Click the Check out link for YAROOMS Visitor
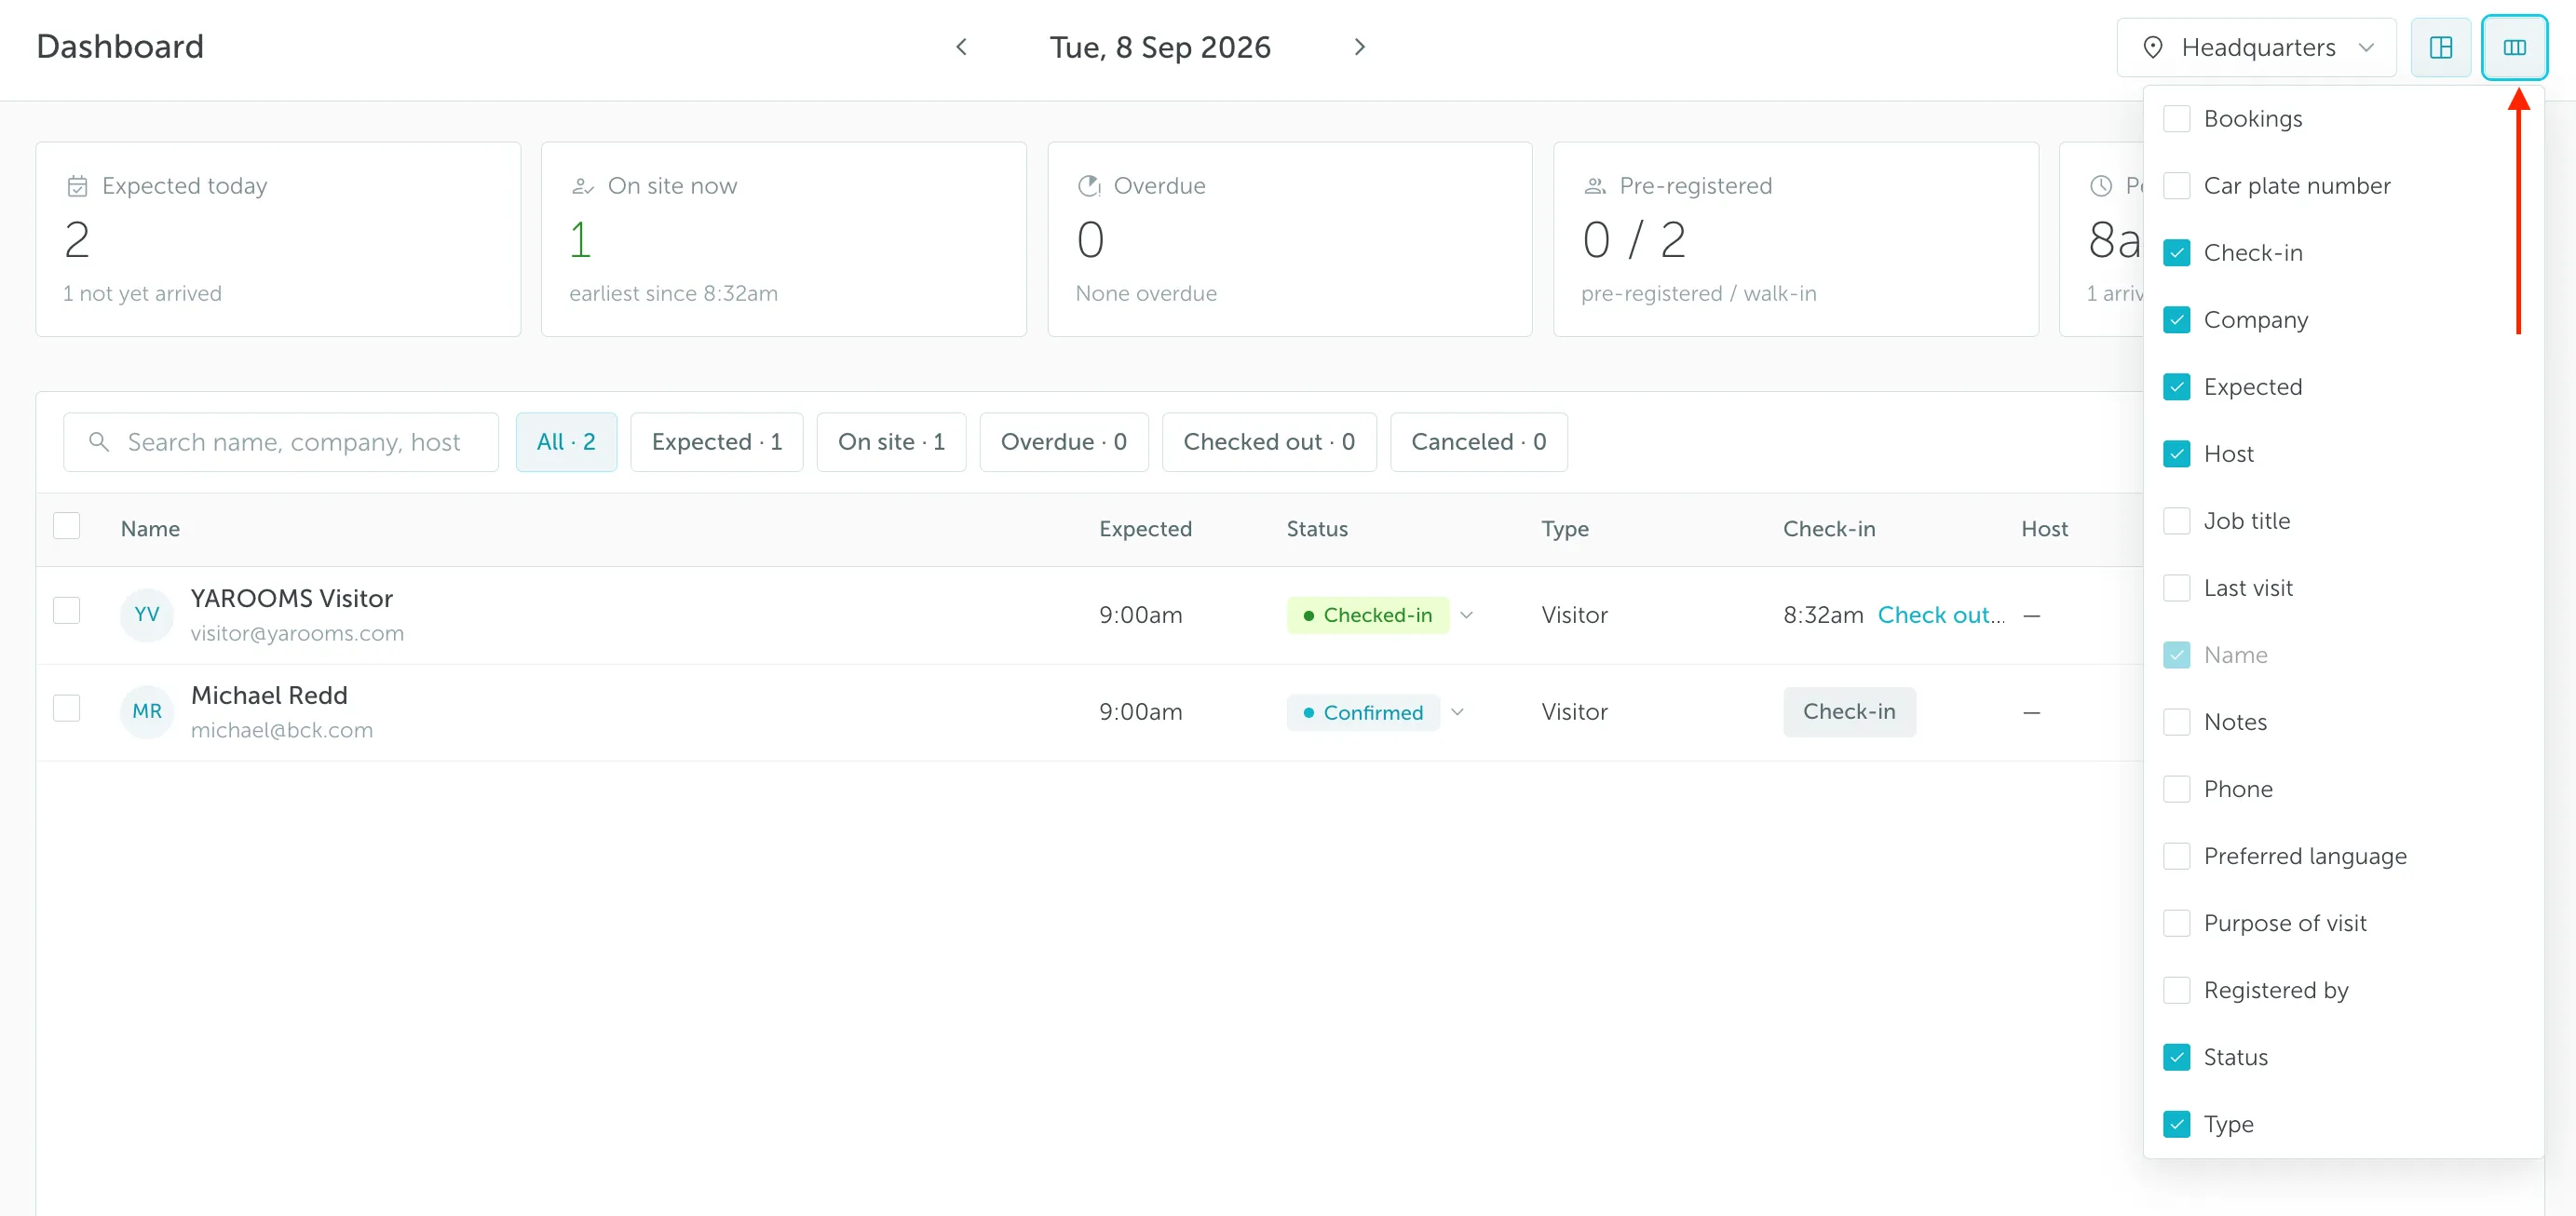The image size is (2576, 1216). coord(1941,615)
